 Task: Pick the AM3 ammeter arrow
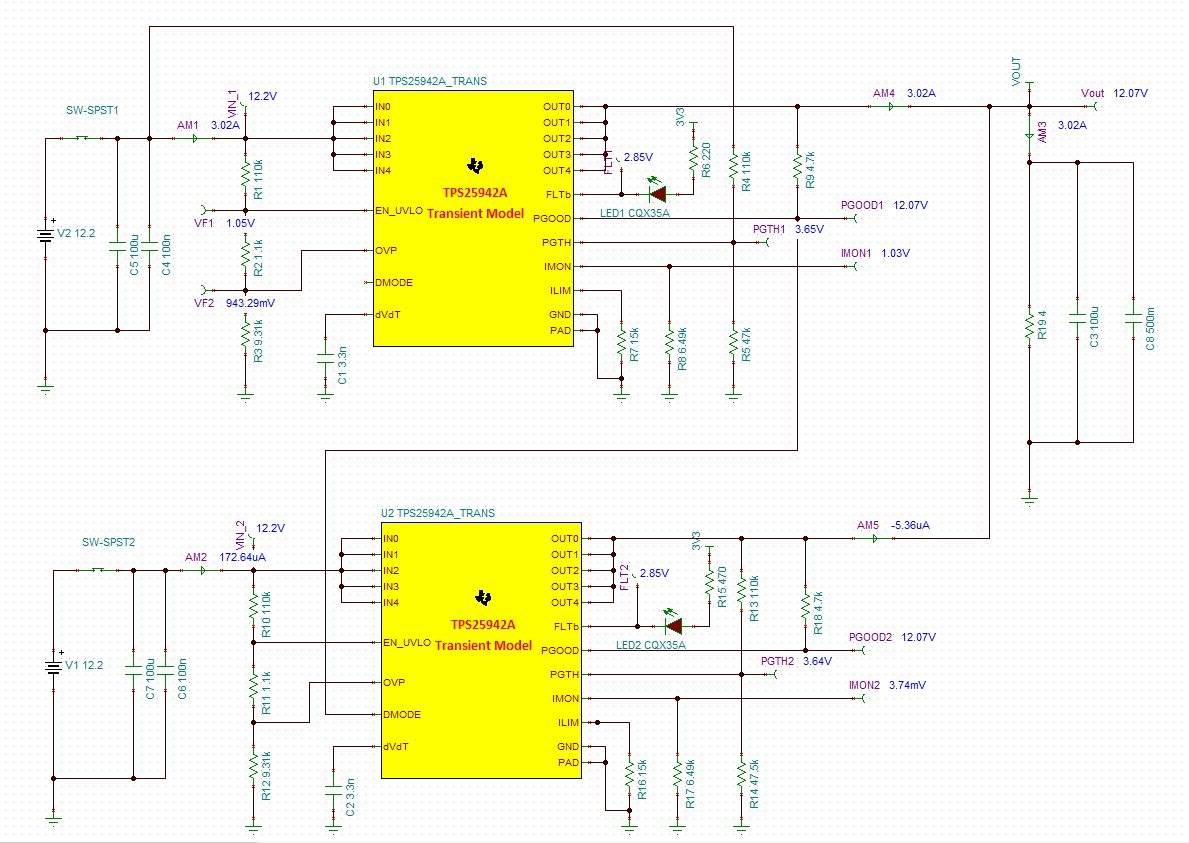[x=1029, y=138]
